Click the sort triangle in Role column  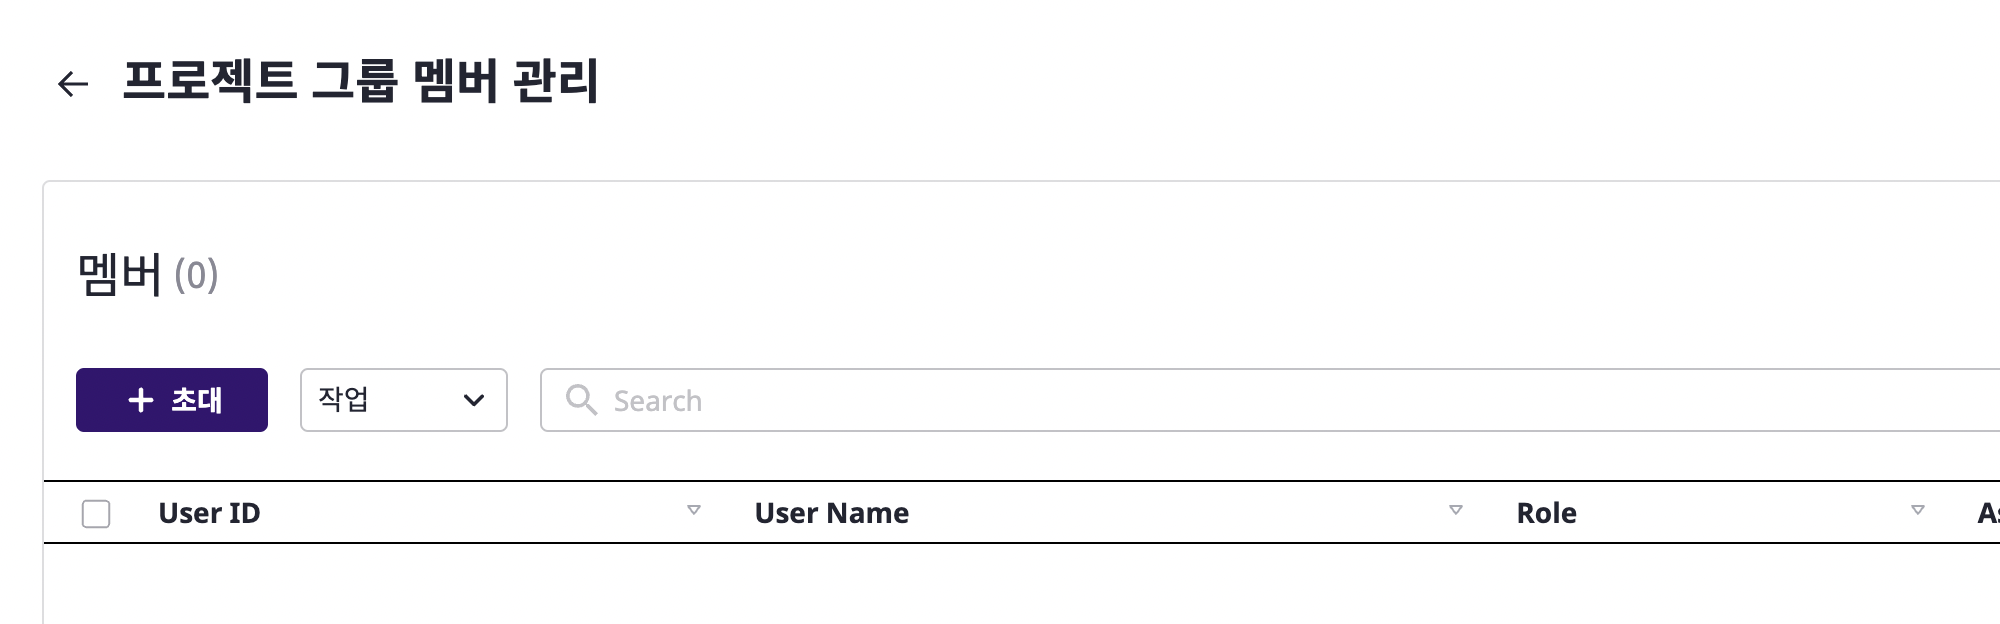(1918, 510)
